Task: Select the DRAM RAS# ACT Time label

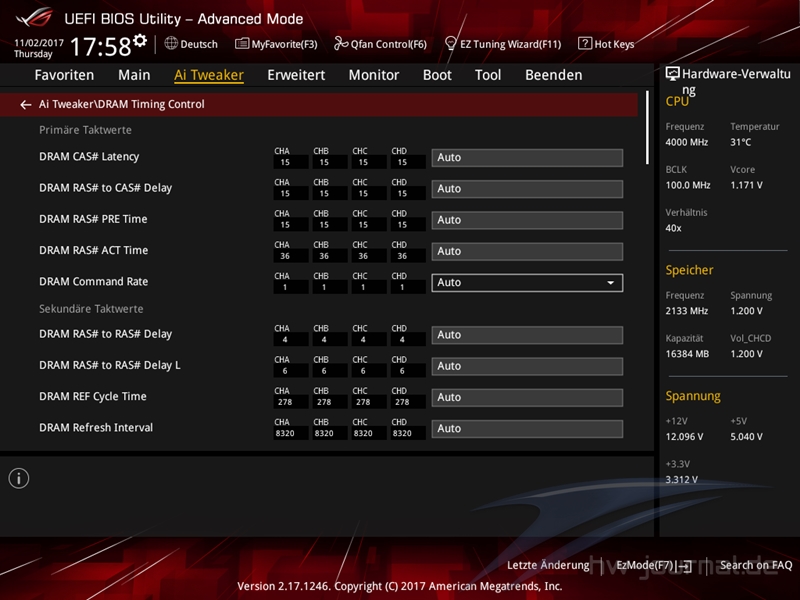Action: click(94, 251)
